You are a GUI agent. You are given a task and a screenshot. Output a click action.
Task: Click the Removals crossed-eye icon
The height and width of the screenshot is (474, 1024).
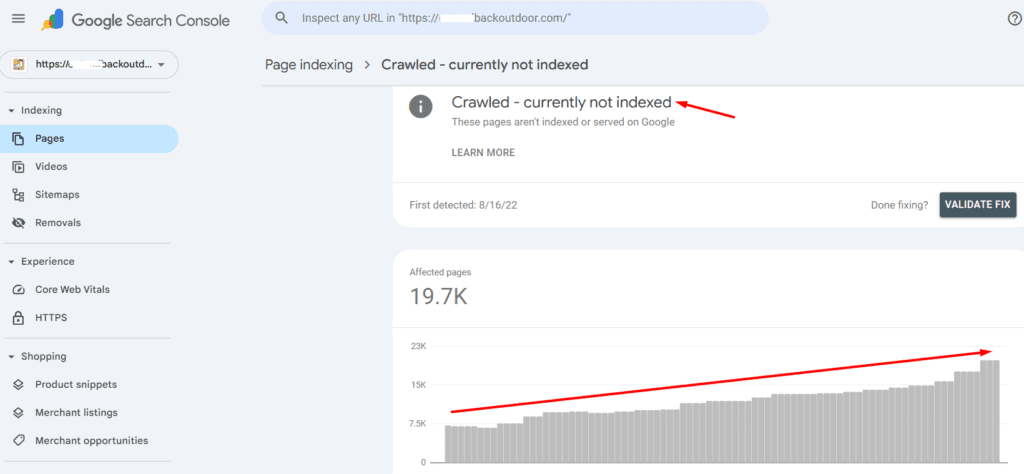coord(18,223)
